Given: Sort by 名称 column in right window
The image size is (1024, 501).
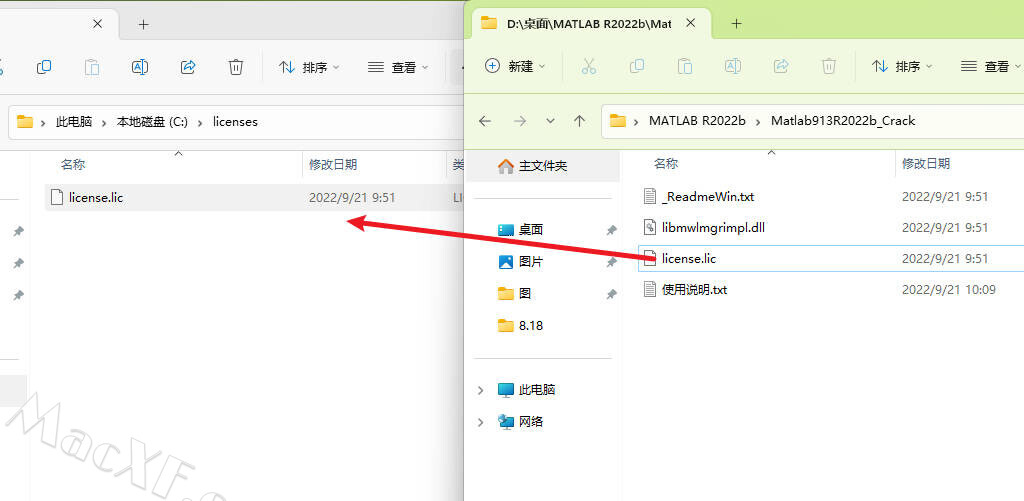Looking at the screenshot, I should pos(666,163).
